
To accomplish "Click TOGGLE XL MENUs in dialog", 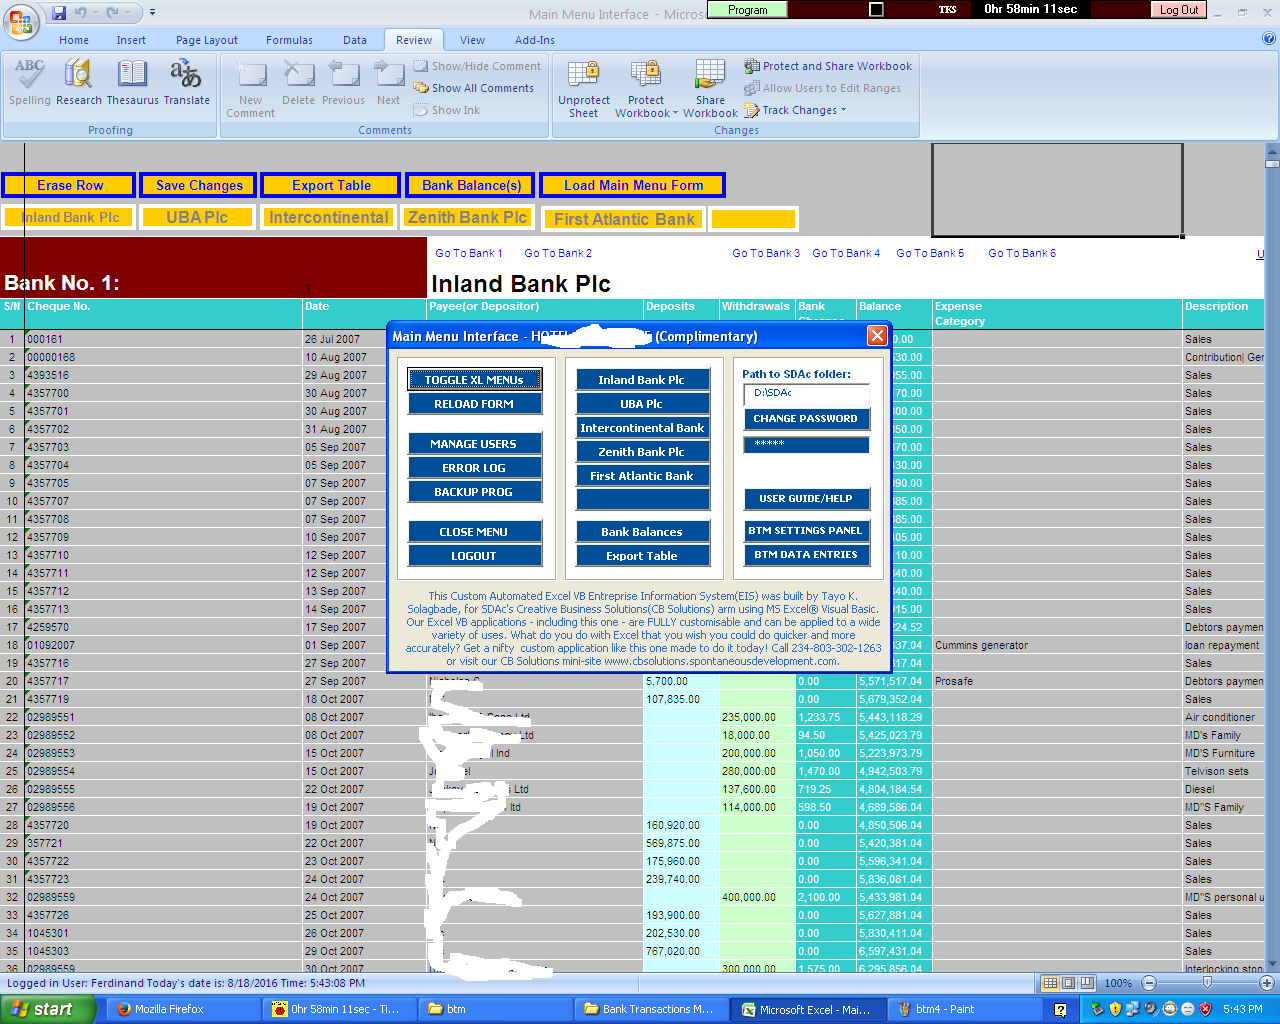I will click(x=474, y=380).
